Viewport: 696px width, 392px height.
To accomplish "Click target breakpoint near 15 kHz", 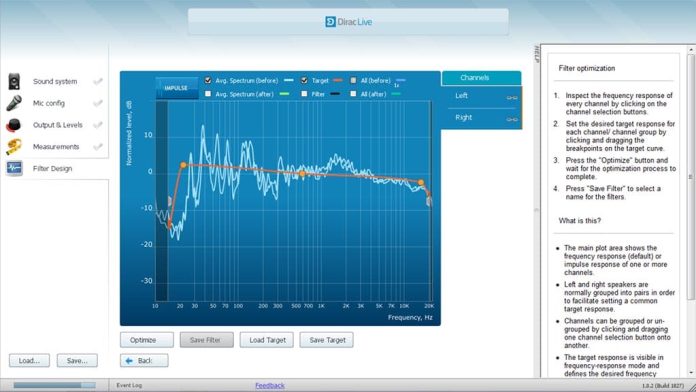I will (421, 182).
